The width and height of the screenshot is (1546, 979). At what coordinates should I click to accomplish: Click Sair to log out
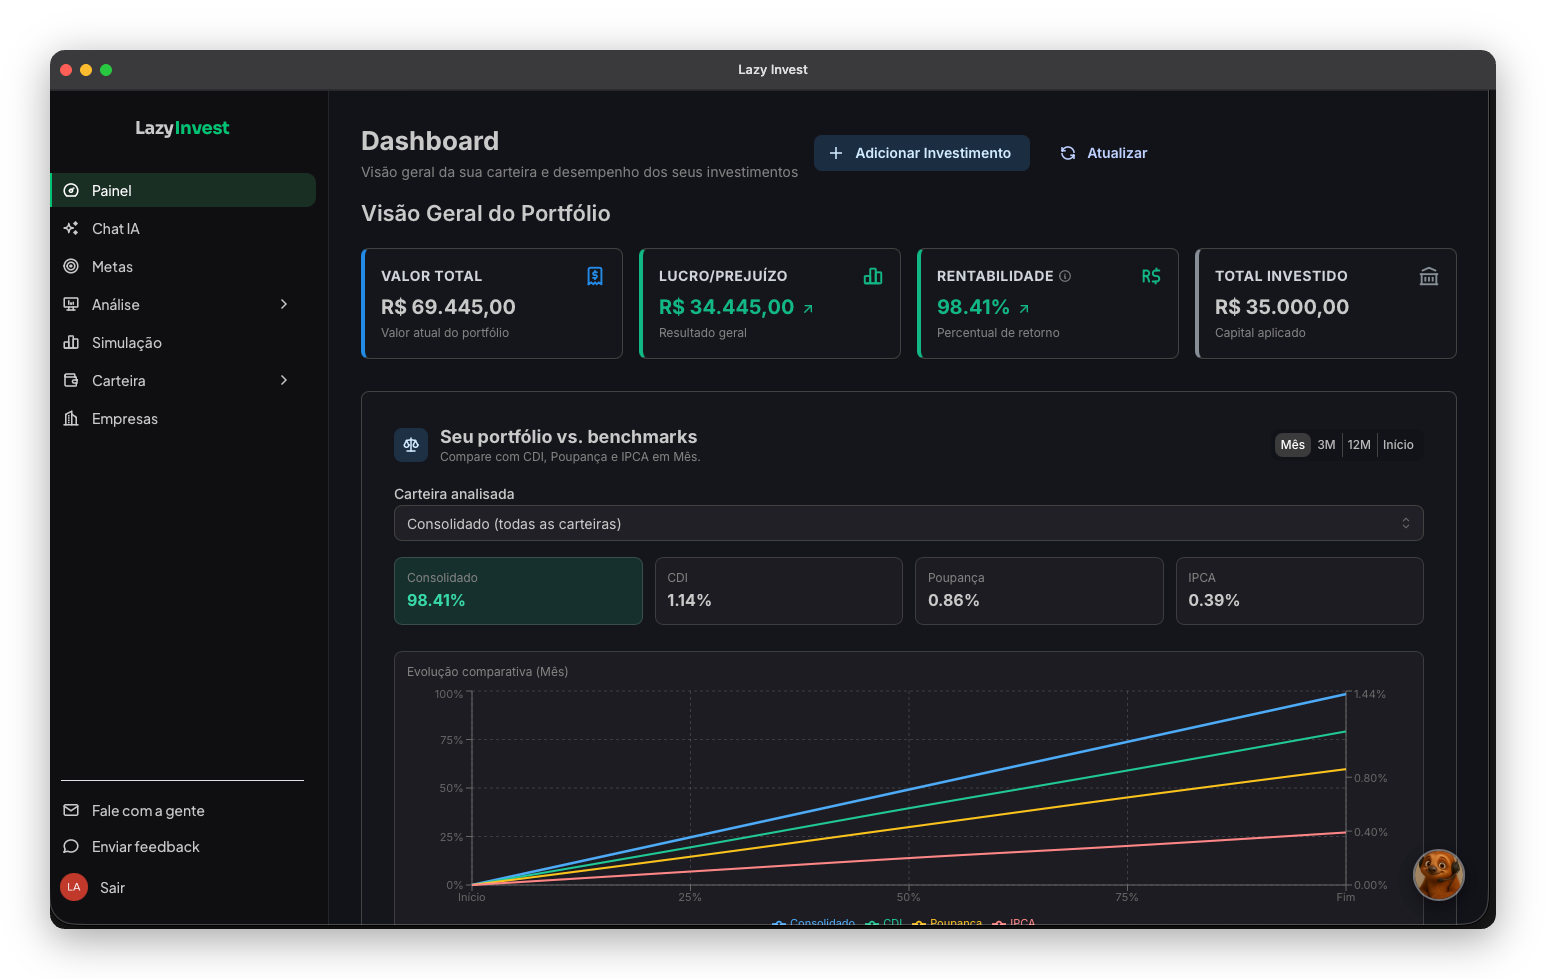112,887
